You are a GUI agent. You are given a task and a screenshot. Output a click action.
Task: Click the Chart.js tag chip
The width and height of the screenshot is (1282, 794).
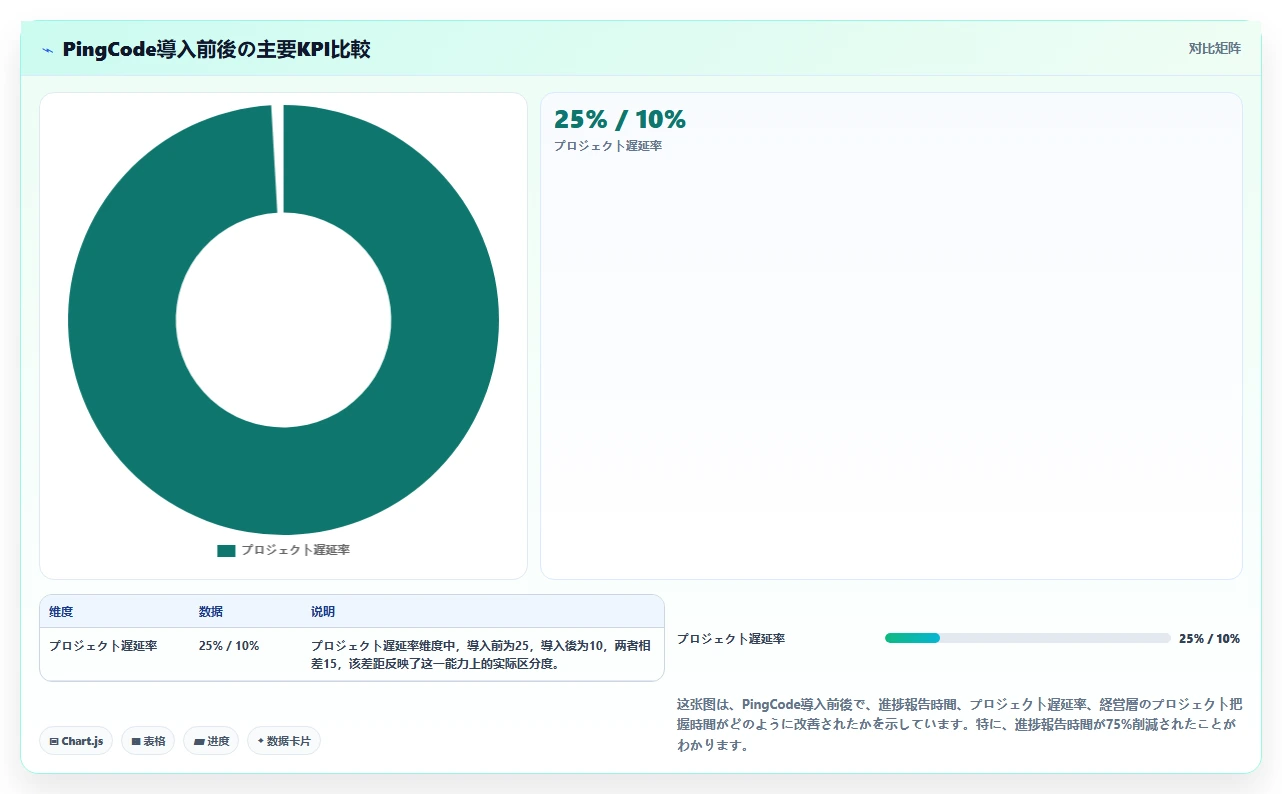76,741
